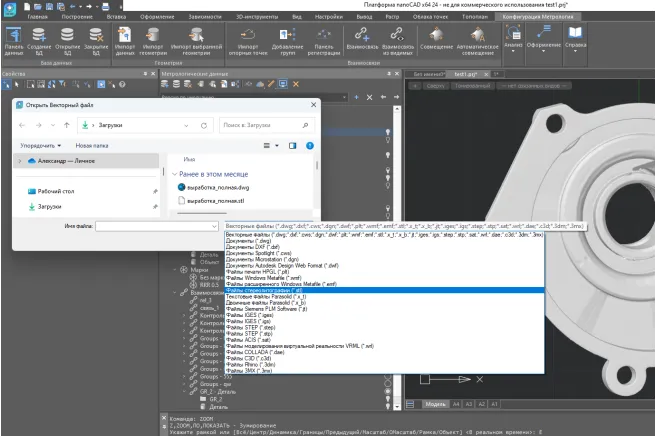The height and width of the screenshot is (436, 656).
Task: Click the Поиск в: Загрузки search field
Action: tap(260, 126)
